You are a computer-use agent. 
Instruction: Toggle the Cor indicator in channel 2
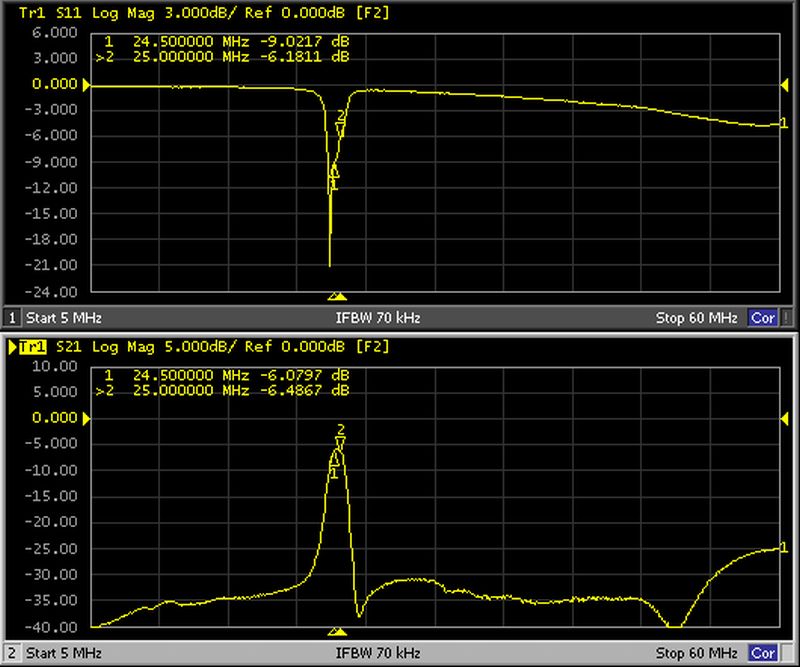[763, 653]
